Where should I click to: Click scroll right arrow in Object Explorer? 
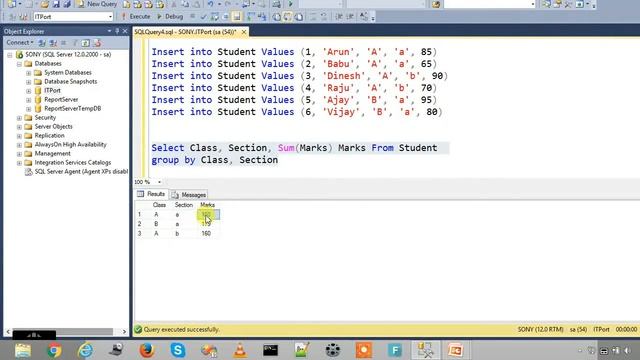[124, 331]
